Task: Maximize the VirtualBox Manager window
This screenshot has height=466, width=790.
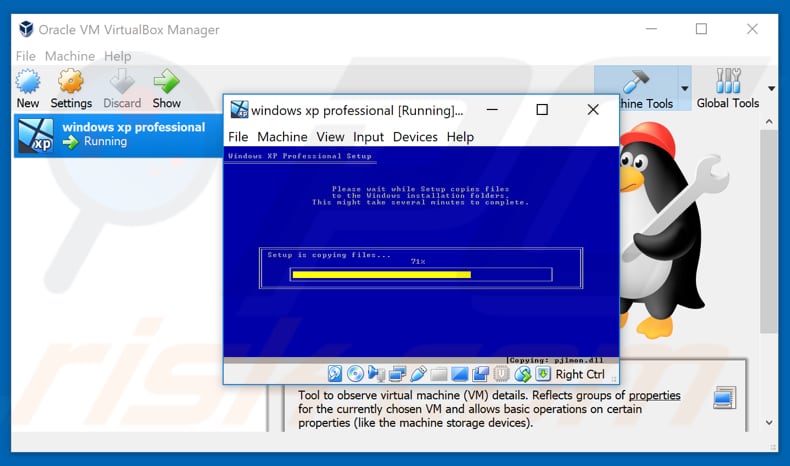Action: [x=701, y=29]
